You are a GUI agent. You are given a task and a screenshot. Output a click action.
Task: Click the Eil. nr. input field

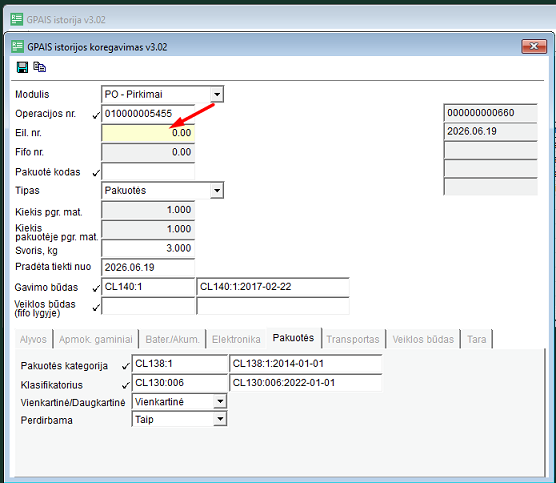coord(148,133)
